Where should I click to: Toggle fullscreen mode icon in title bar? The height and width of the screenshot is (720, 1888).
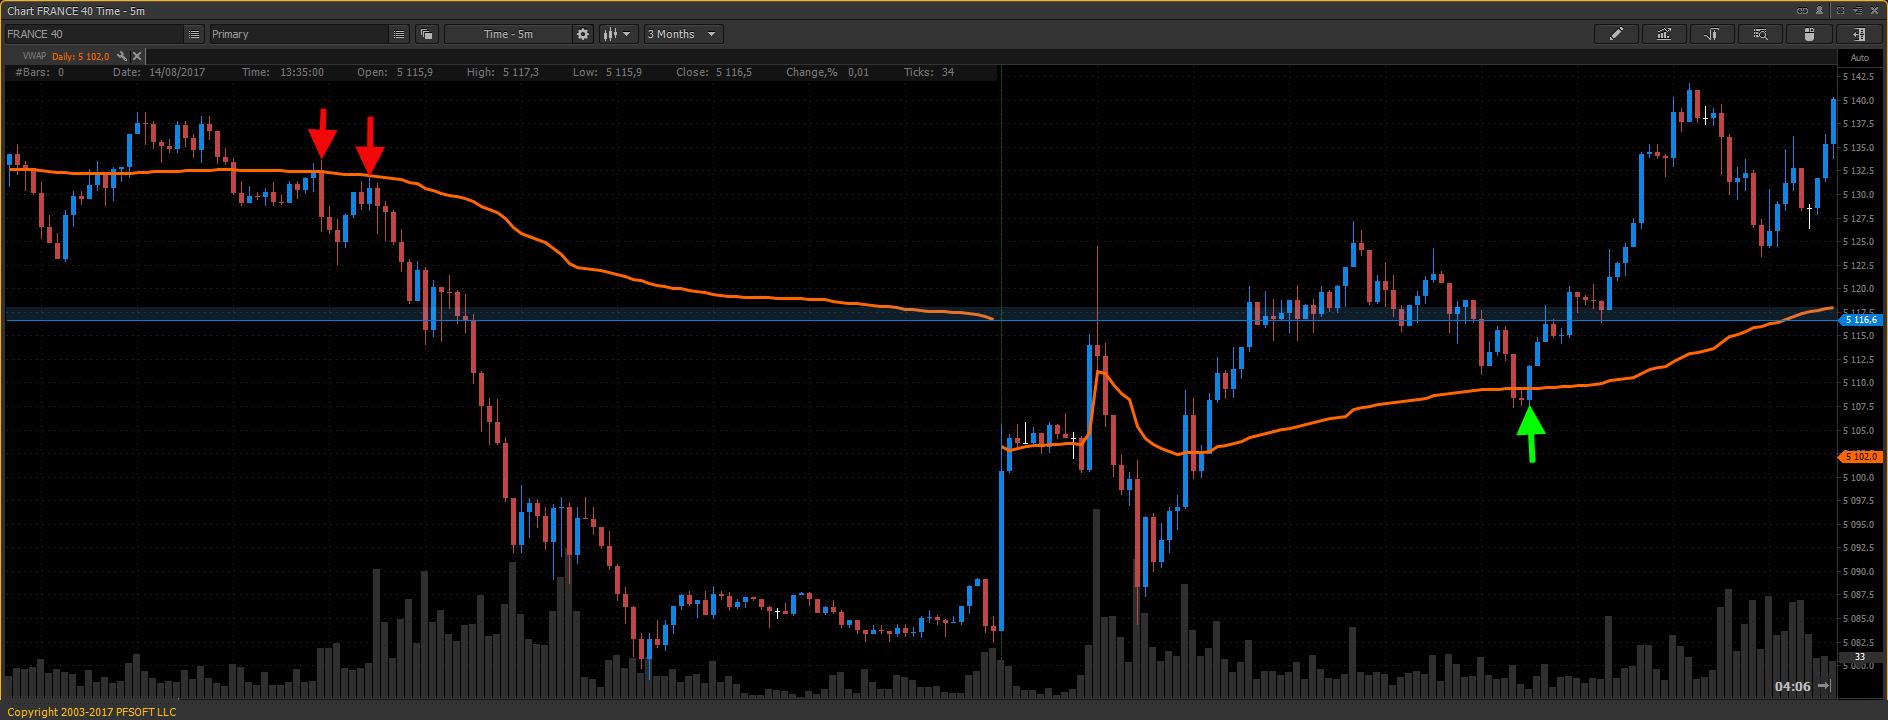tap(1841, 10)
